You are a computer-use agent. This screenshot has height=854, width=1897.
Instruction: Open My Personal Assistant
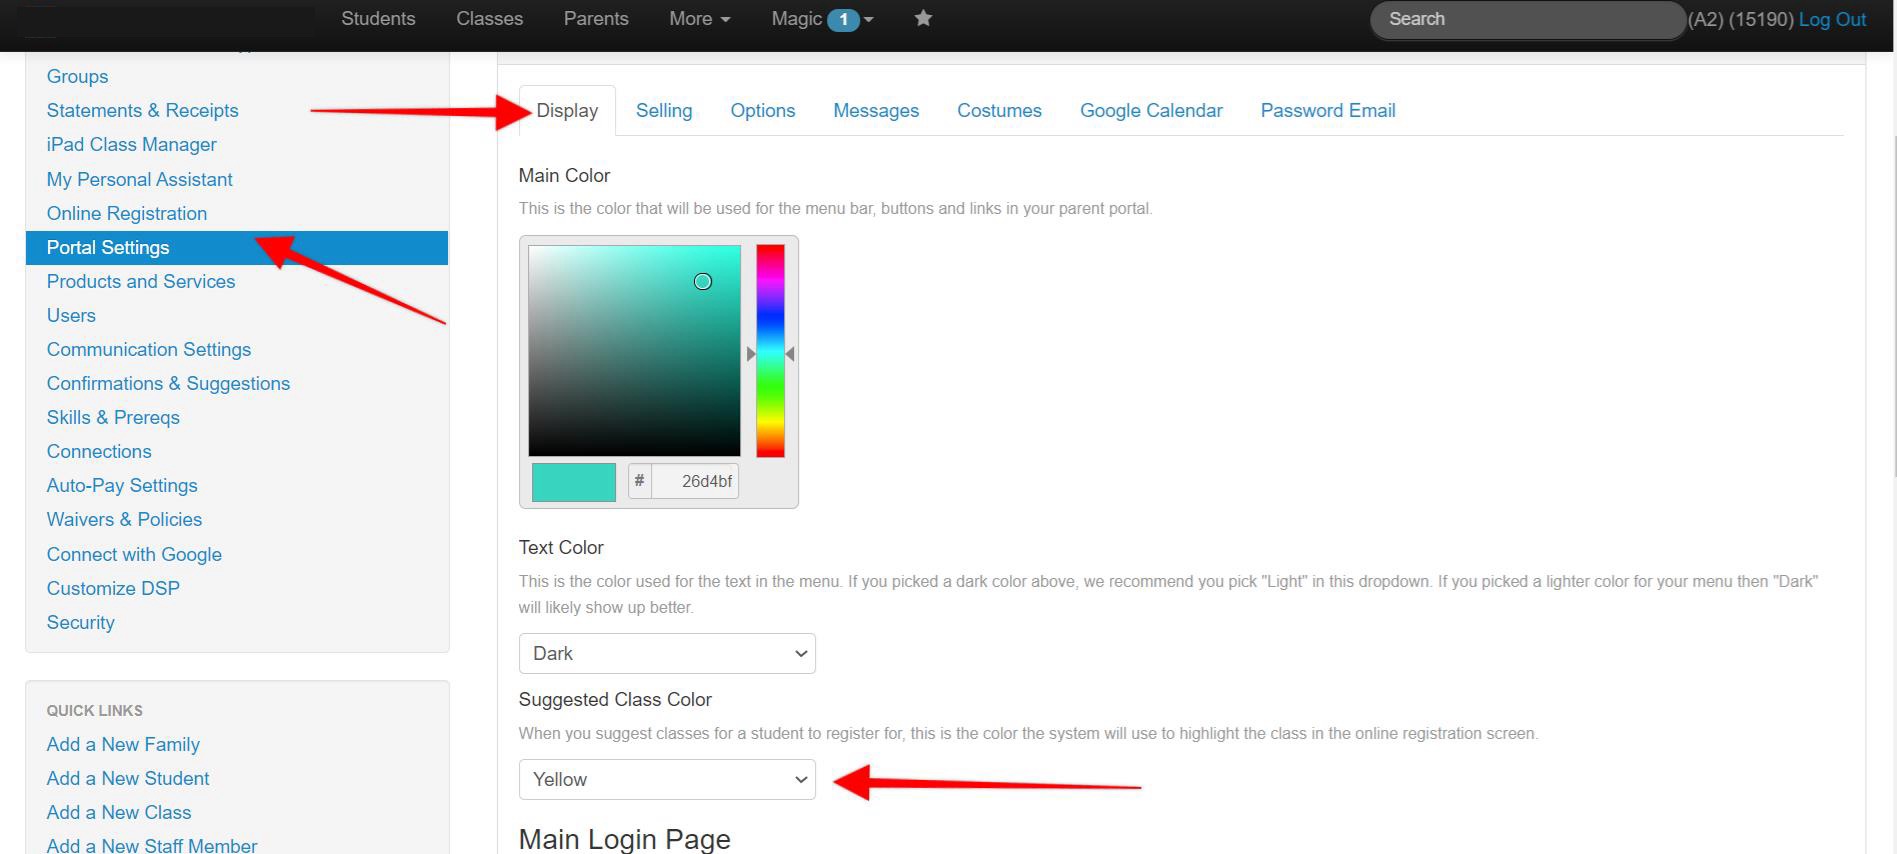click(139, 180)
